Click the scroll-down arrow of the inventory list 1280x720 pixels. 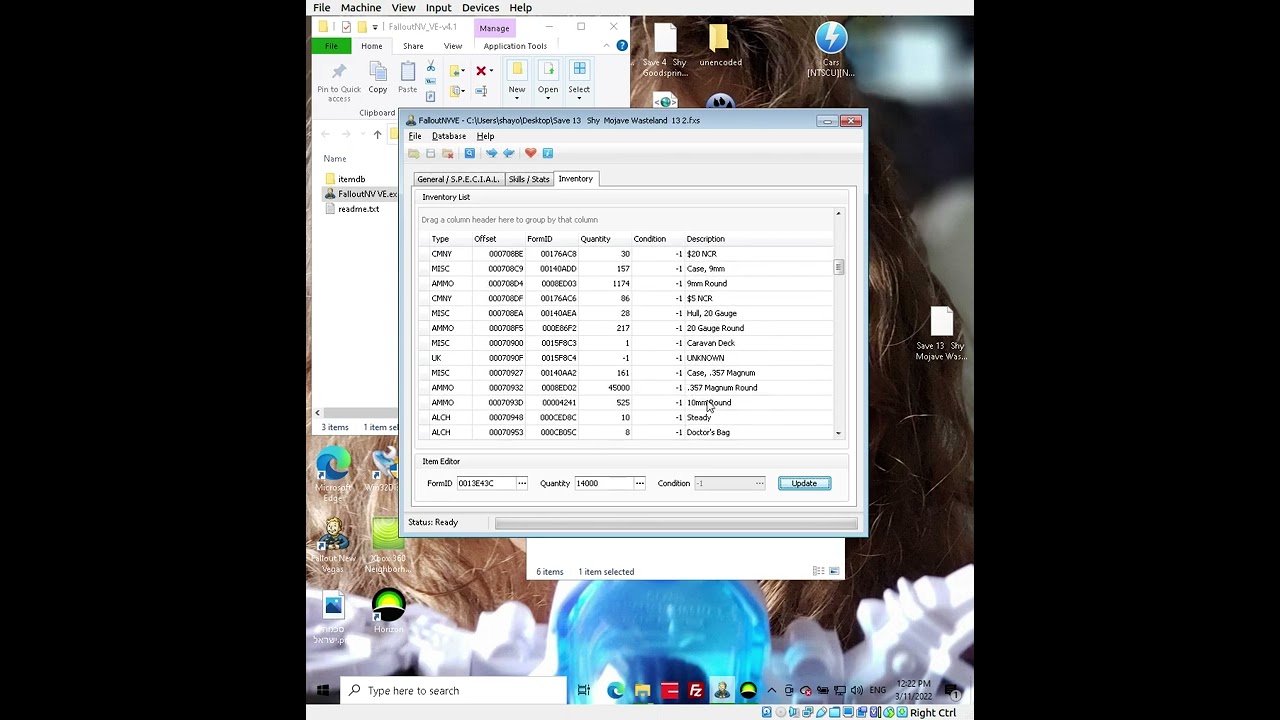(x=838, y=434)
